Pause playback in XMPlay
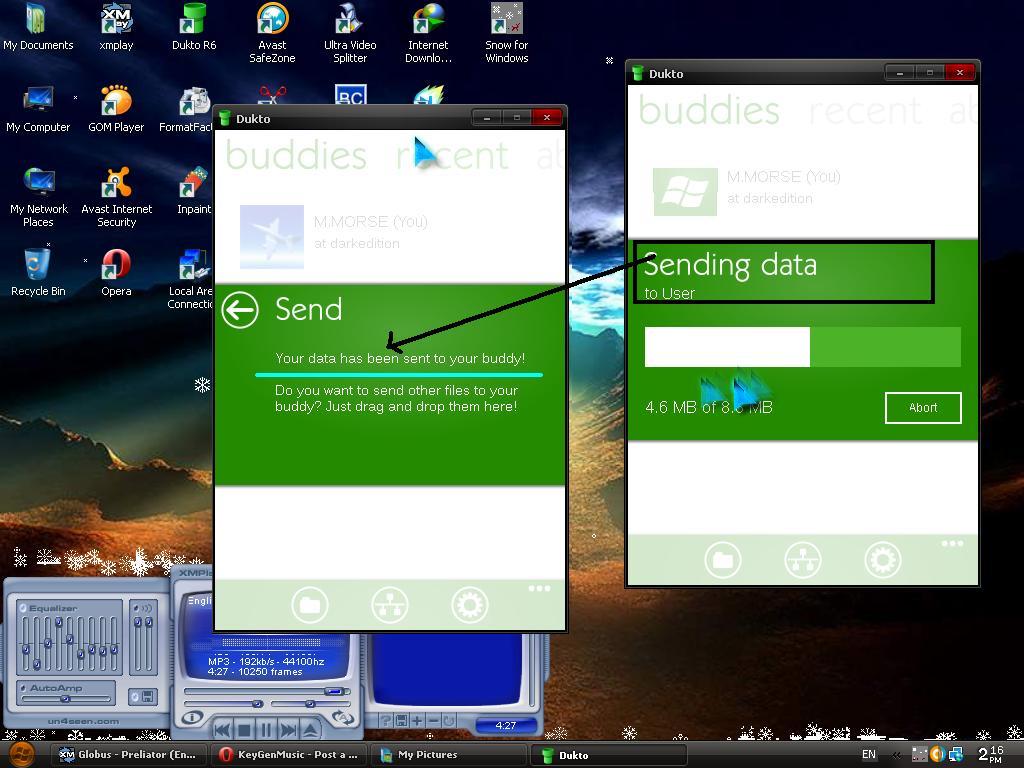The height and width of the screenshot is (768, 1024). coord(266,730)
